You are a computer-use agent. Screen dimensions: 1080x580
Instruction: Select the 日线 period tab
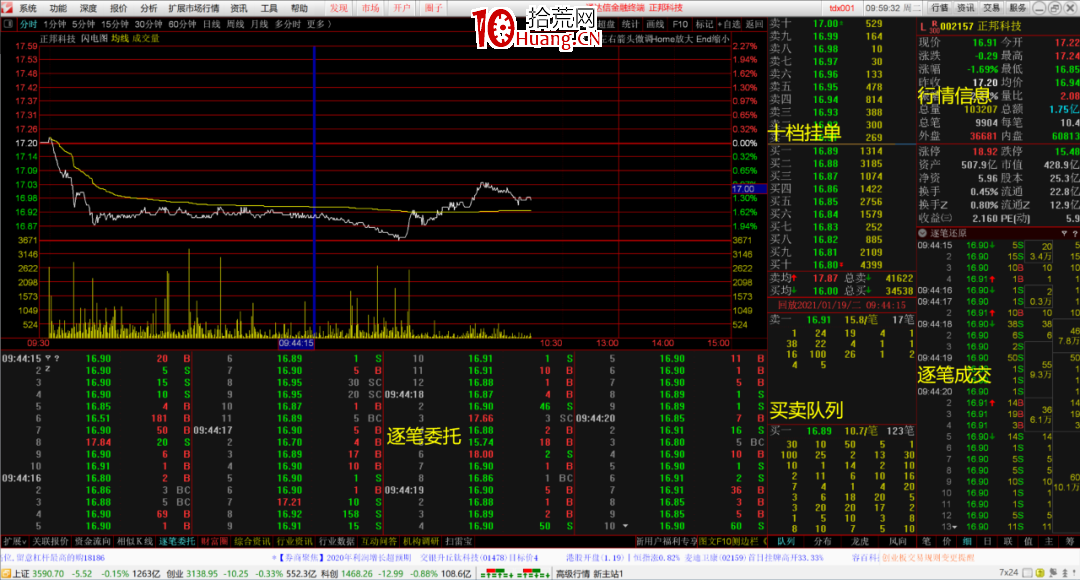[x=211, y=24]
